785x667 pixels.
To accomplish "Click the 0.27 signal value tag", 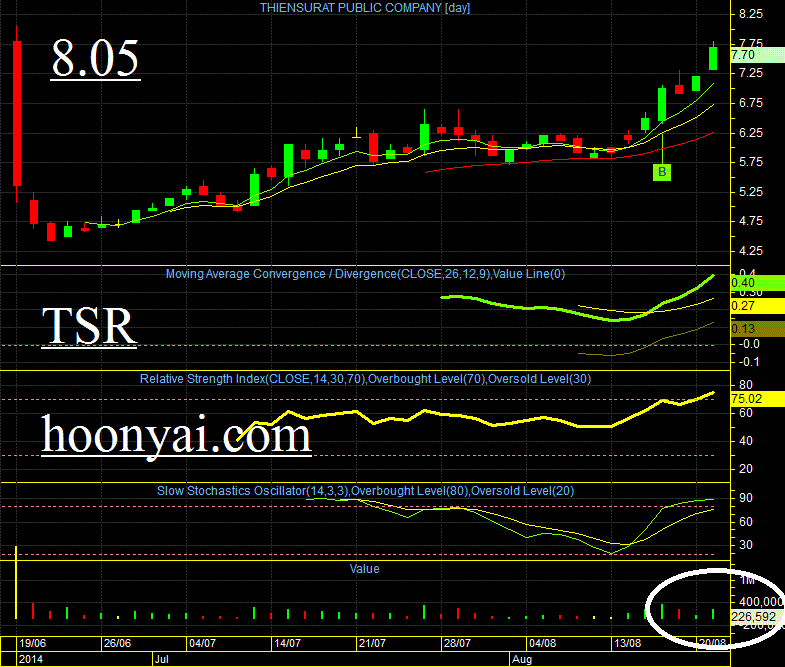I will click(x=757, y=306).
